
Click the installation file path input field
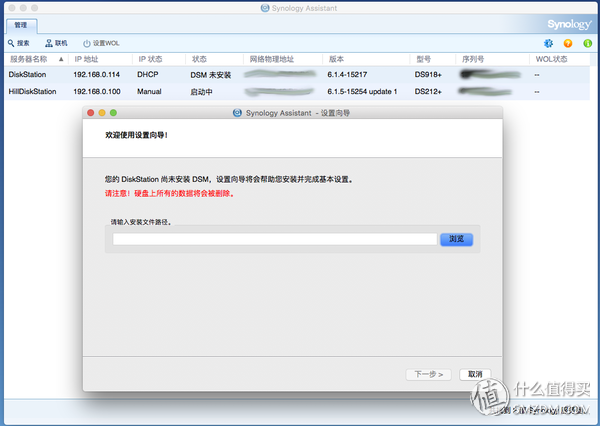(x=275, y=239)
